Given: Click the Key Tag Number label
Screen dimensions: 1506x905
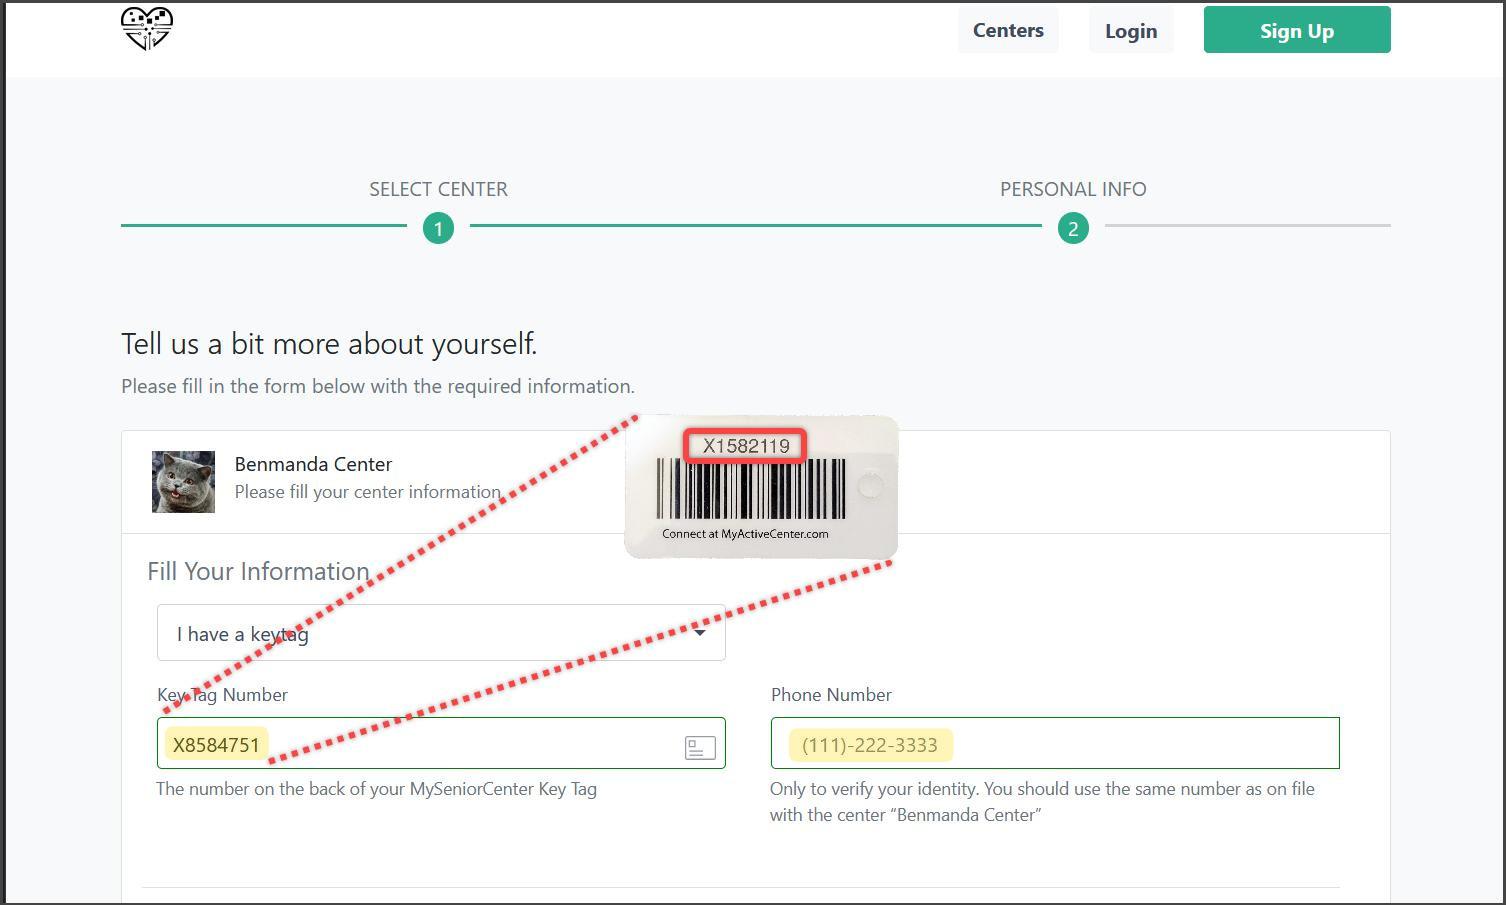Looking at the screenshot, I should click(x=222, y=695).
